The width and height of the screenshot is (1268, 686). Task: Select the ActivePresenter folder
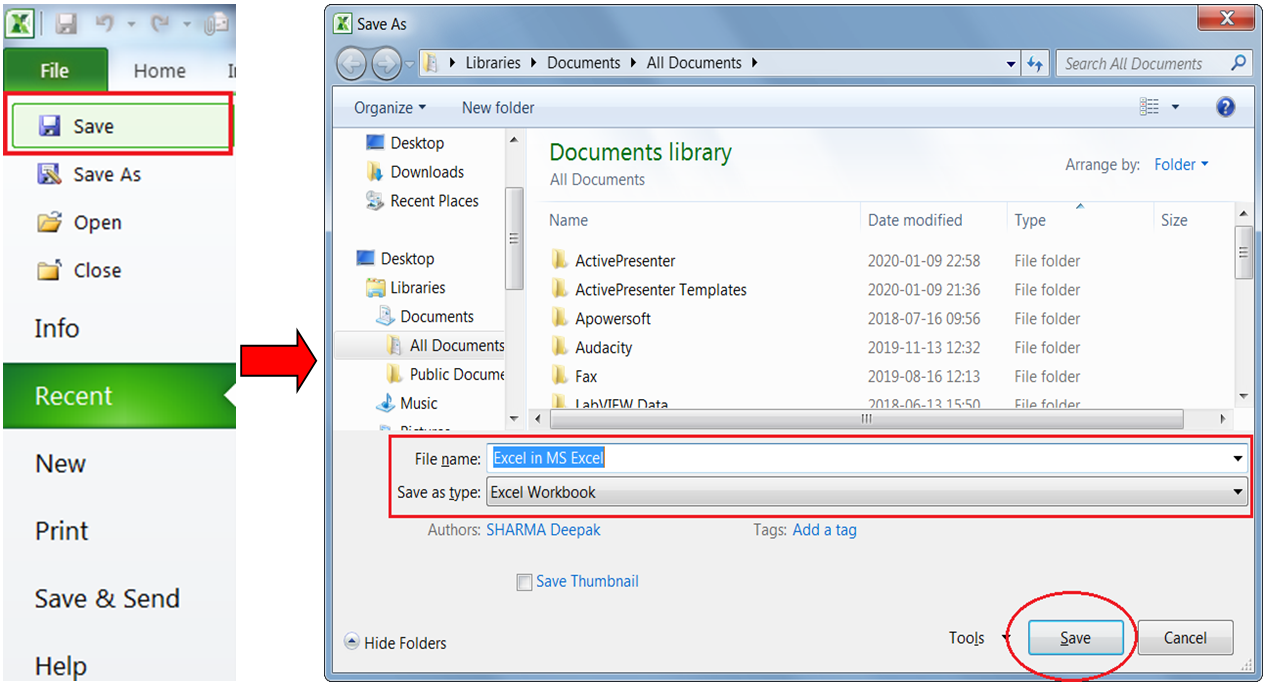[x=625, y=260]
